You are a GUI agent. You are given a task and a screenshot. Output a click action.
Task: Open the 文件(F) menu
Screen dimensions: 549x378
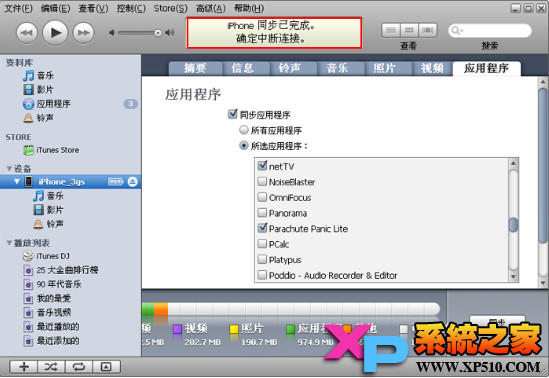pyautogui.click(x=18, y=8)
